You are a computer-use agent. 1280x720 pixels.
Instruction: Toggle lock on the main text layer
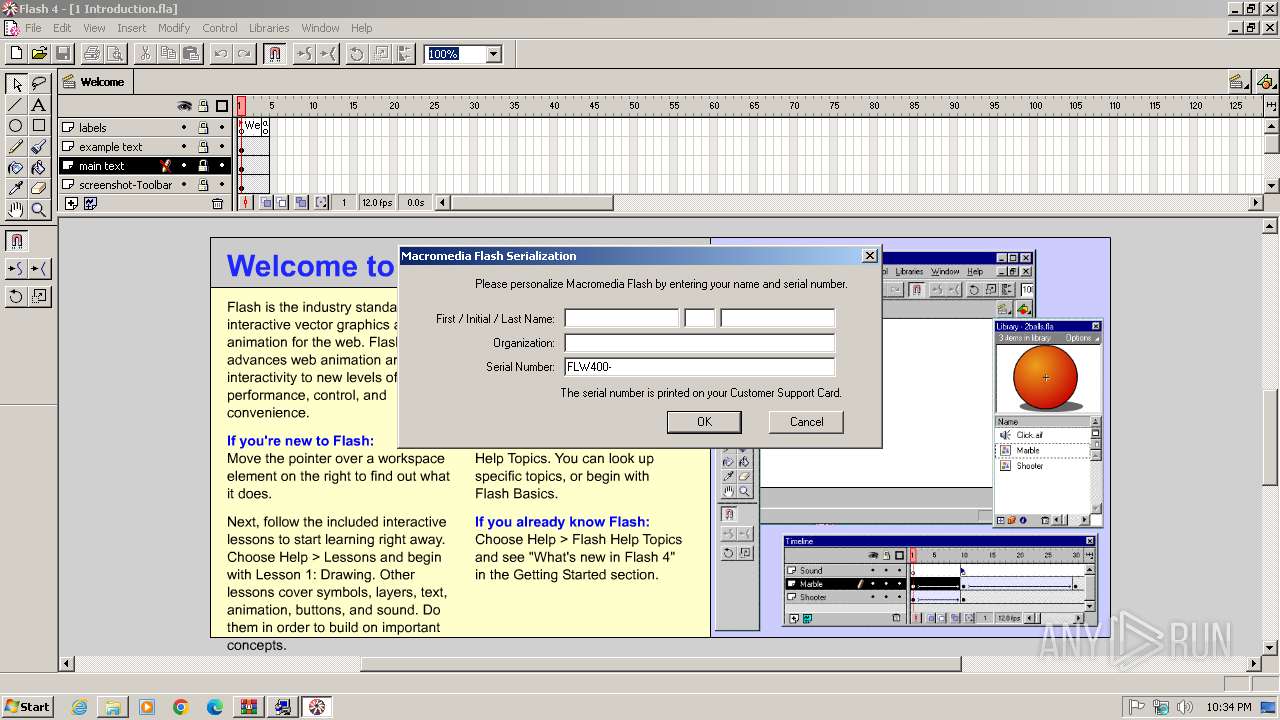203,166
